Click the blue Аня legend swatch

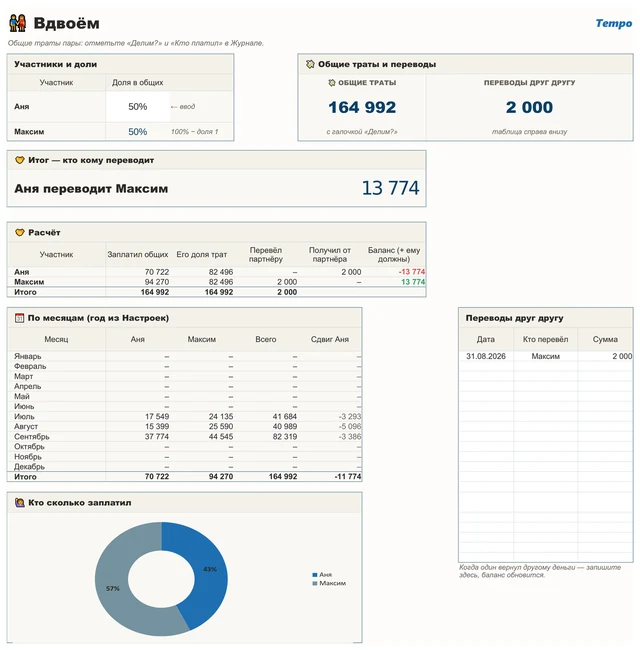point(315,575)
